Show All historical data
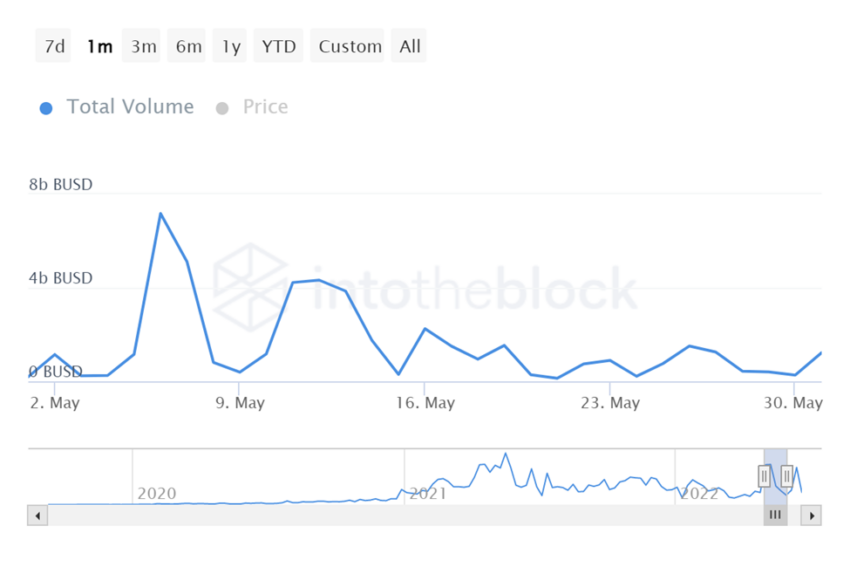Image resolution: width=850 pixels, height=567 pixels. click(x=410, y=46)
